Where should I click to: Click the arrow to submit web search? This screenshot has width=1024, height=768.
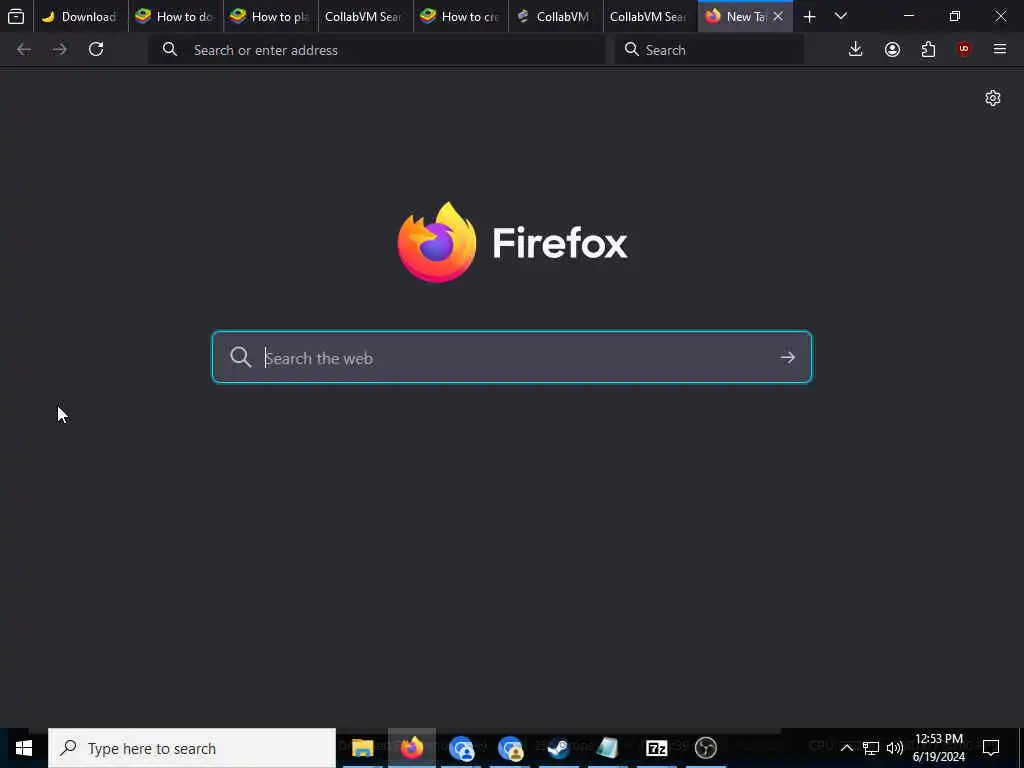[788, 357]
